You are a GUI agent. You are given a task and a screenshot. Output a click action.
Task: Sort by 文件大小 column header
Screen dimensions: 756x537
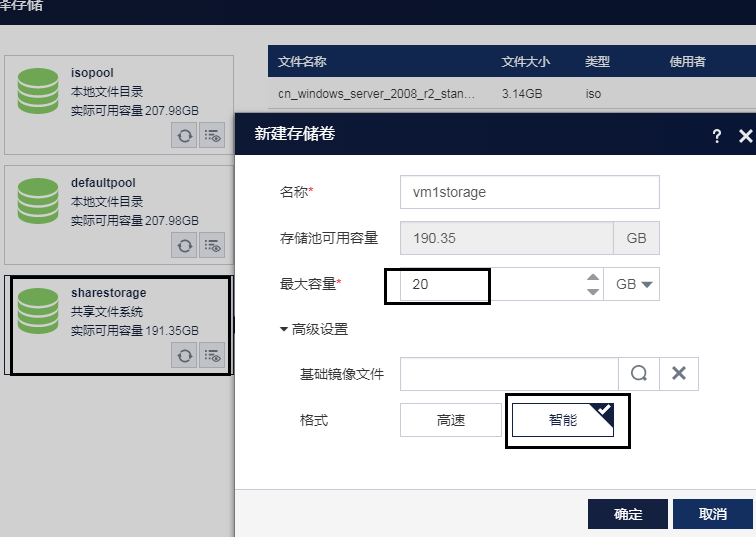pos(526,62)
